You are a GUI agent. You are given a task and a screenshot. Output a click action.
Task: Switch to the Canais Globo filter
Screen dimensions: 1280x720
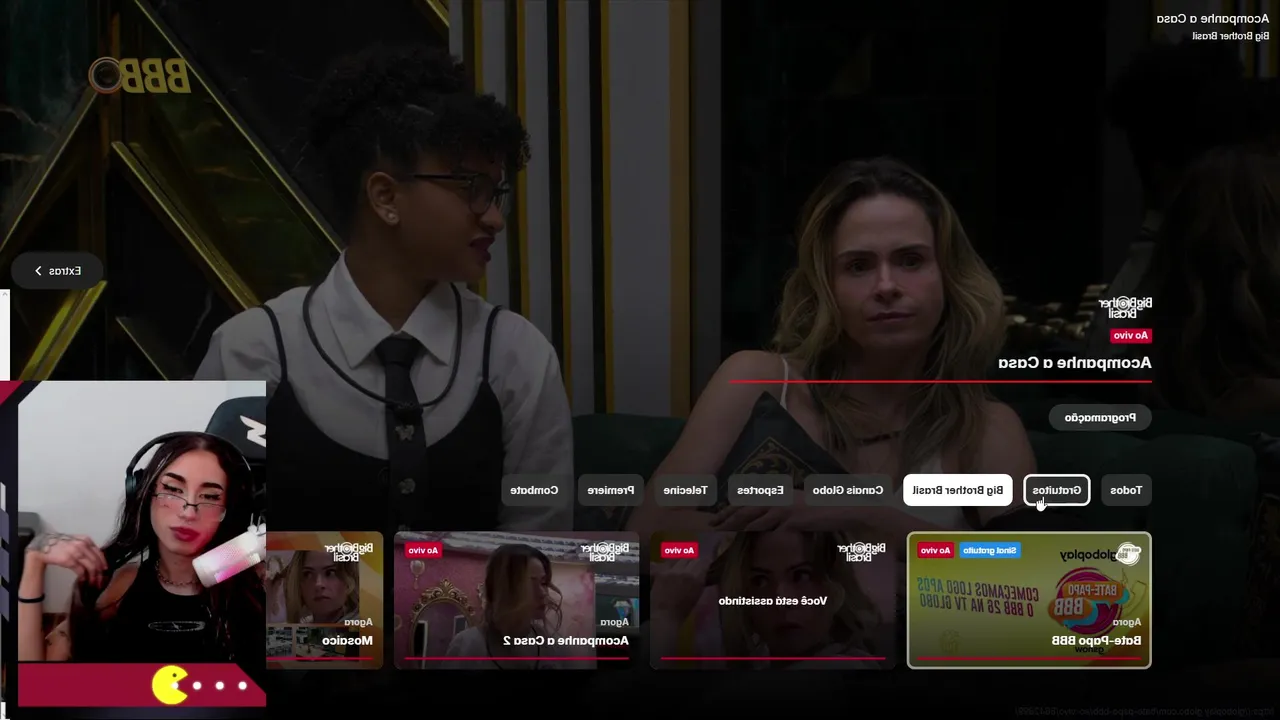click(x=848, y=490)
